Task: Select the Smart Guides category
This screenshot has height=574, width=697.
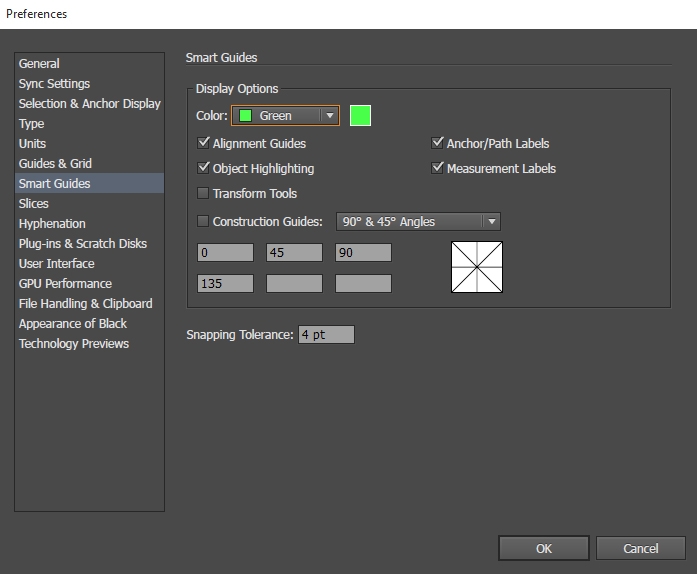Action: 89,183
